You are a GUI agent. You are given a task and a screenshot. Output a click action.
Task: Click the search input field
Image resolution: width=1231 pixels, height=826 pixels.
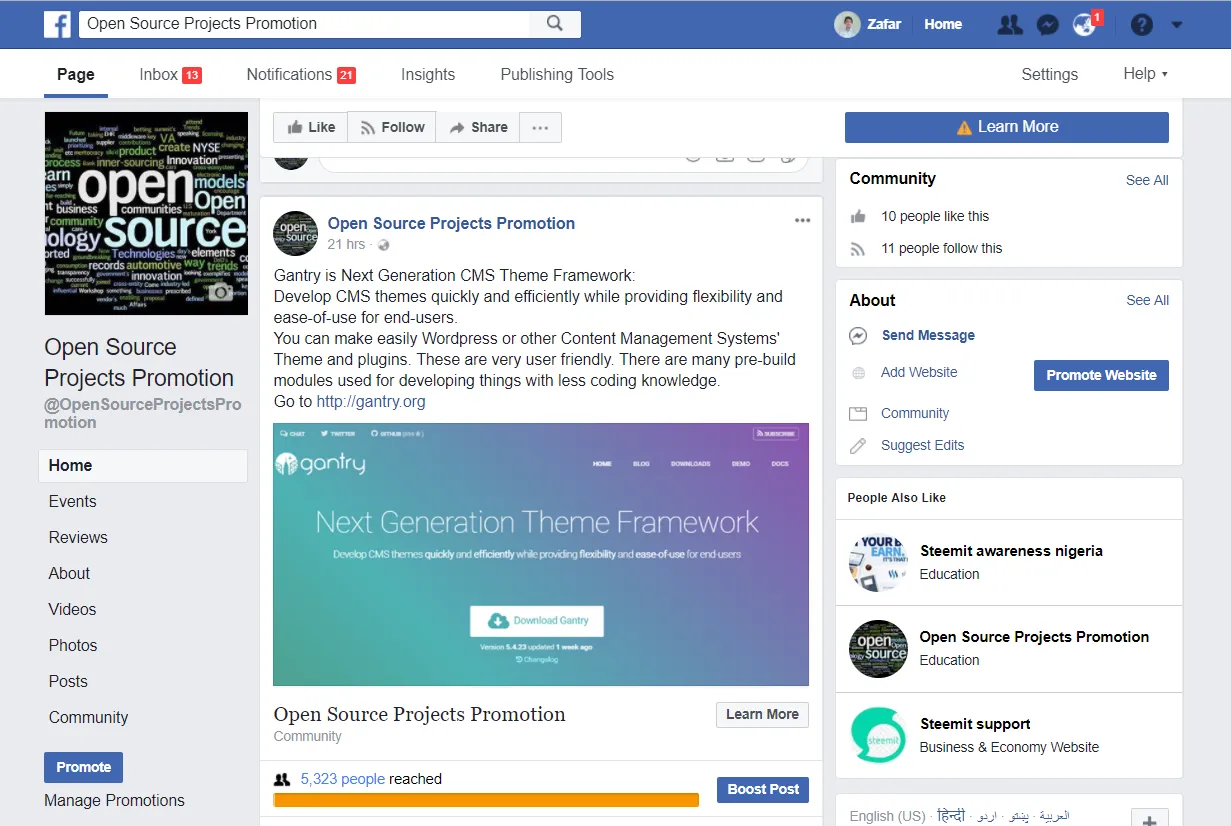point(304,24)
